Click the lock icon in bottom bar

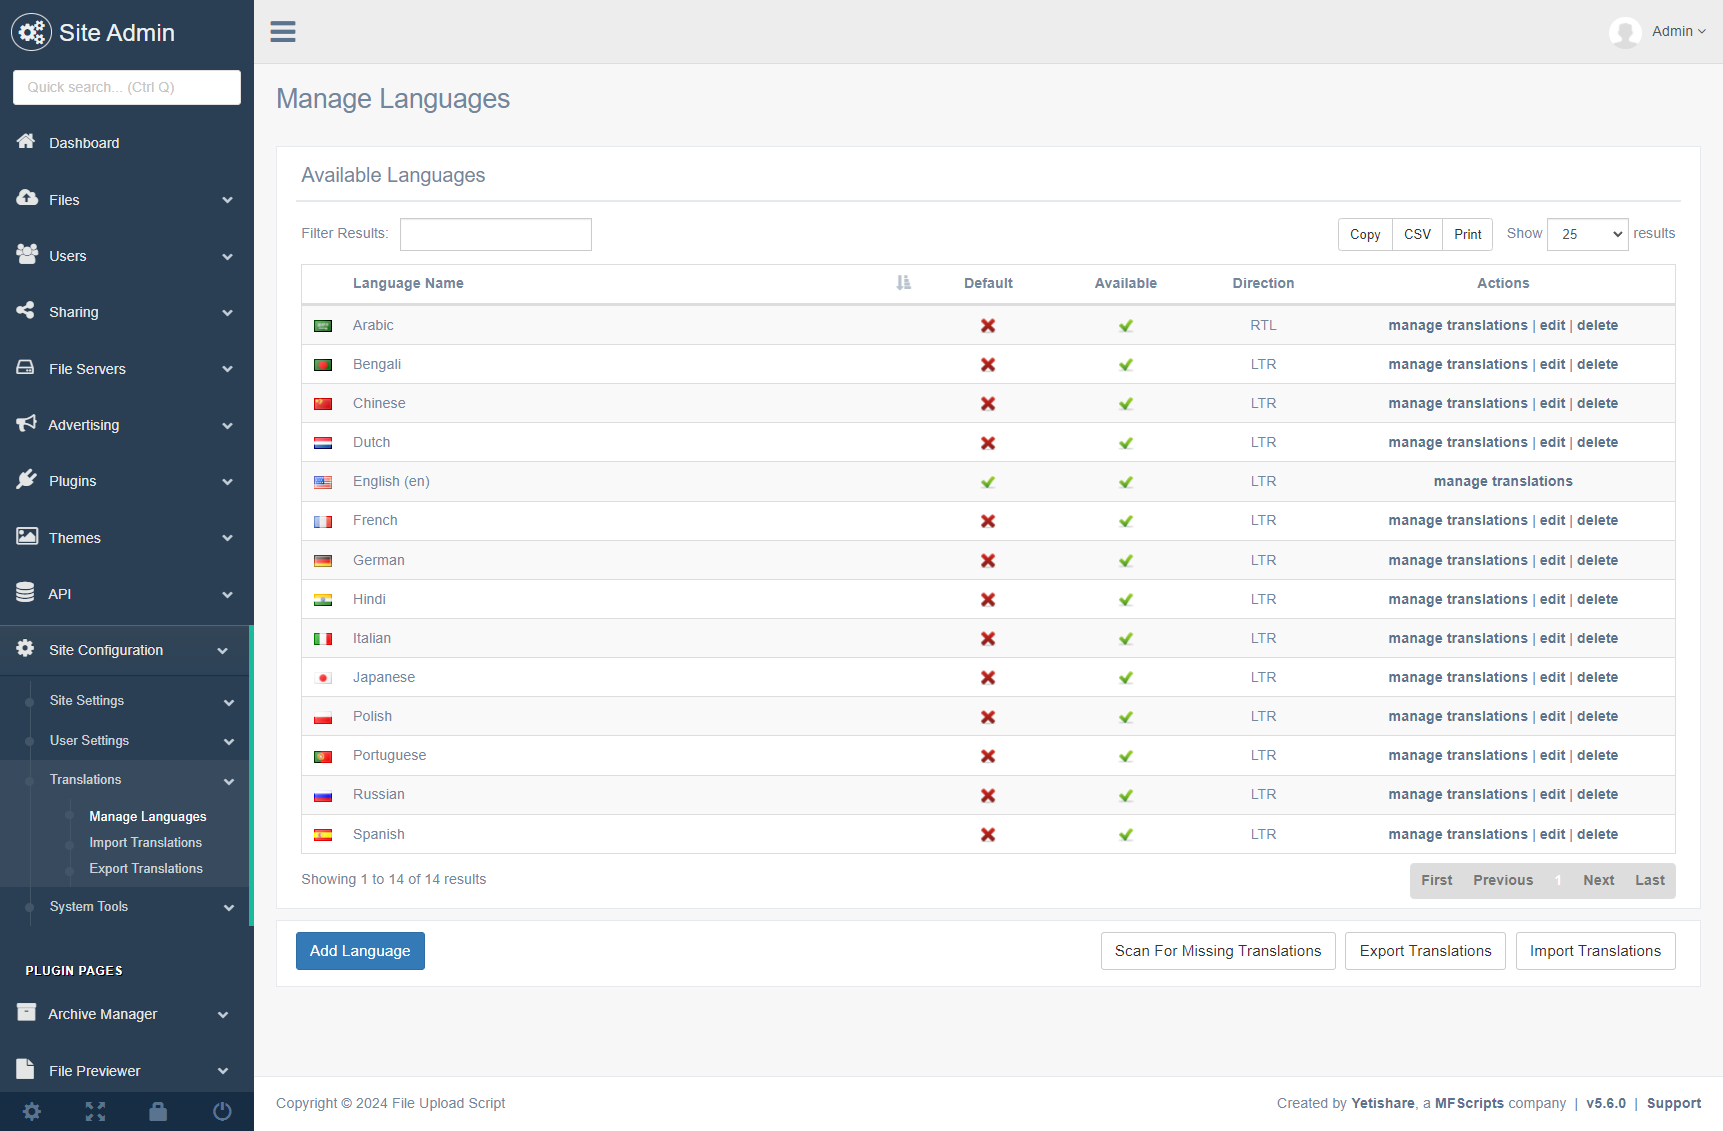pyautogui.click(x=158, y=1111)
